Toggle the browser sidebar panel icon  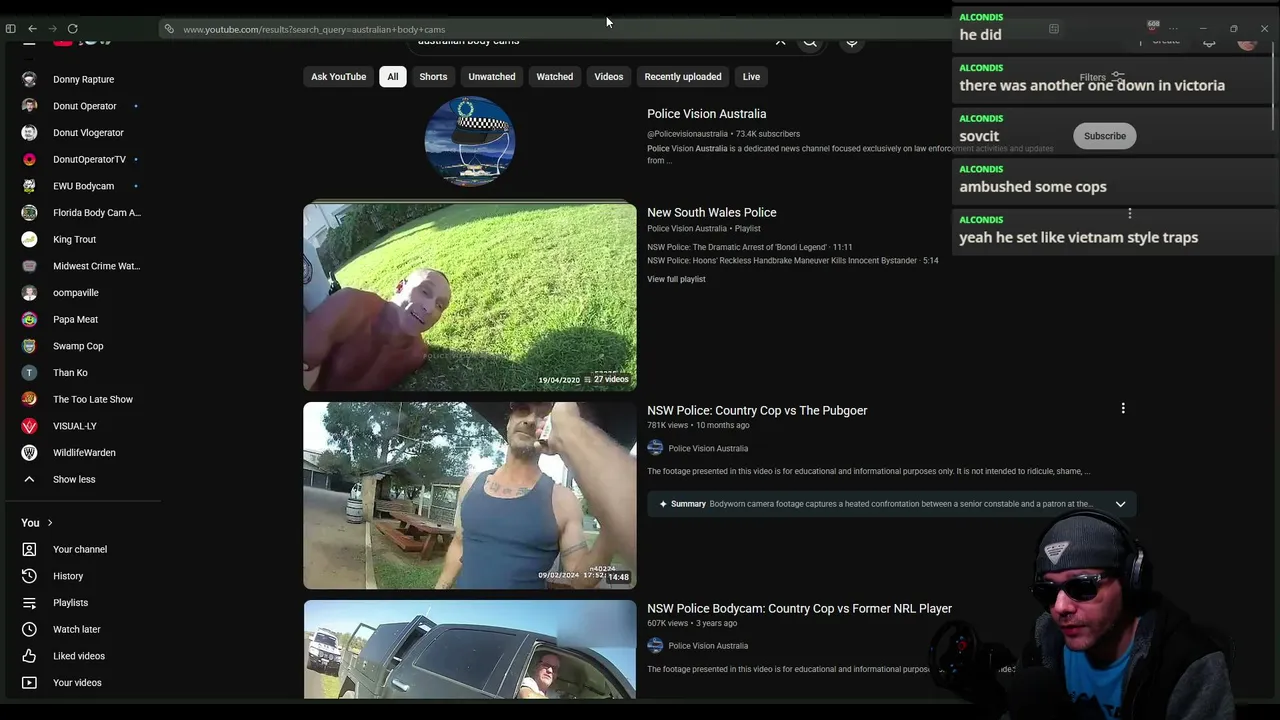pos(11,29)
